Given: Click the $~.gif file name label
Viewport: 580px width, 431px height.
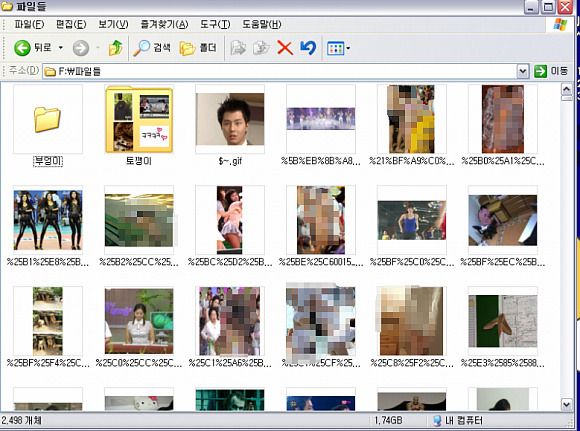Looking at the screenshot, I should coord(230,161).
